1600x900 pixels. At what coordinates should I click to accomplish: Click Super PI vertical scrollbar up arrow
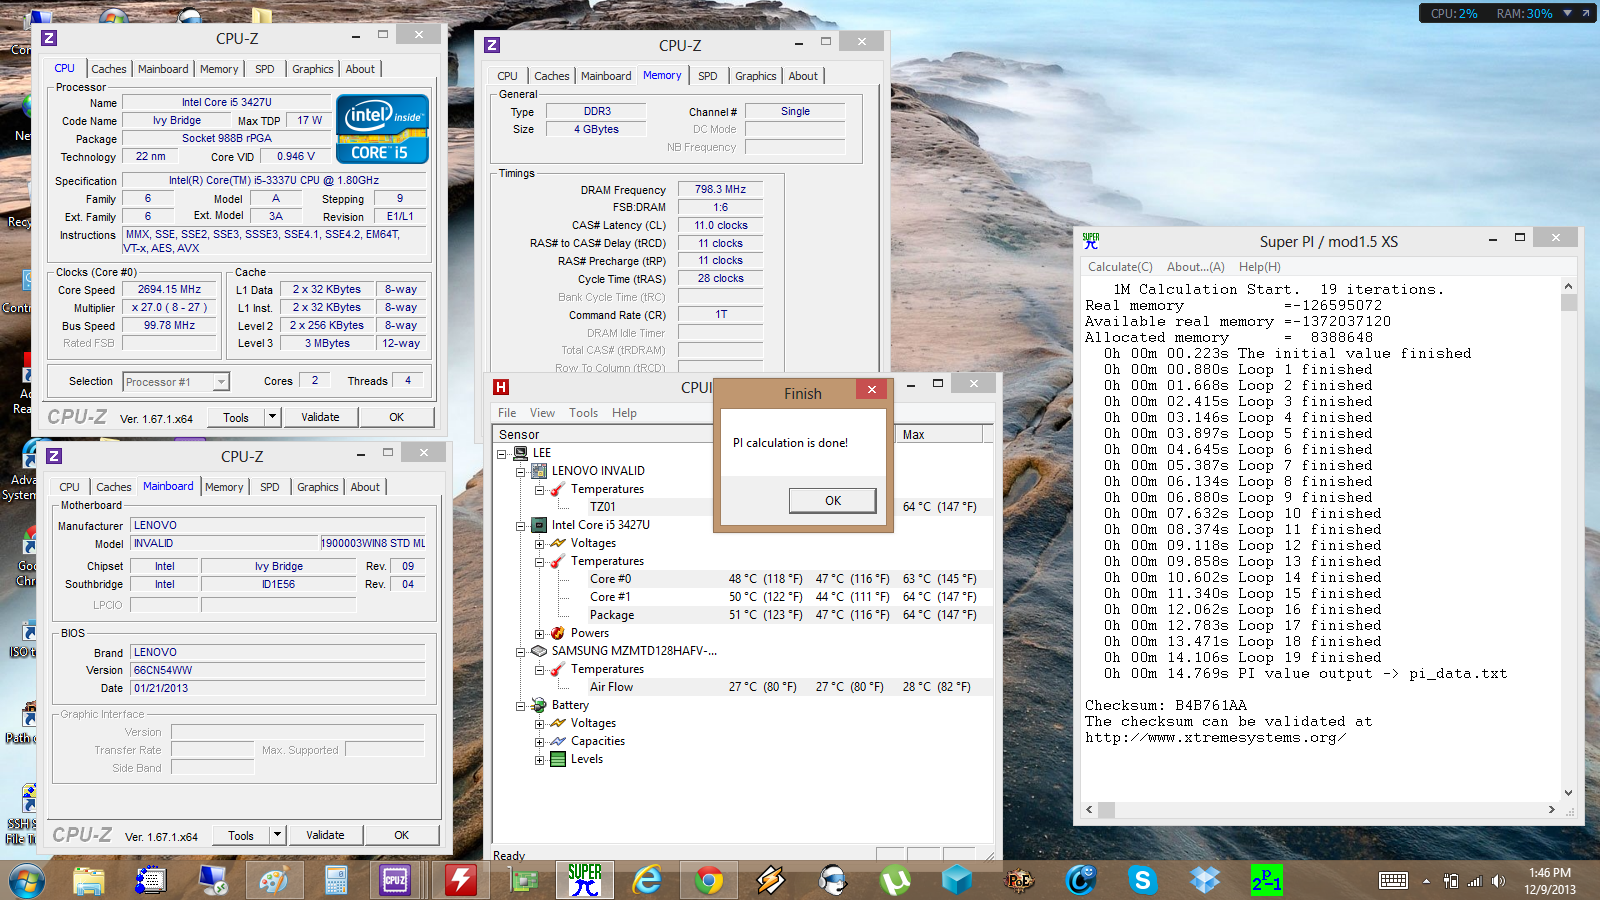tap(1568, 286)
